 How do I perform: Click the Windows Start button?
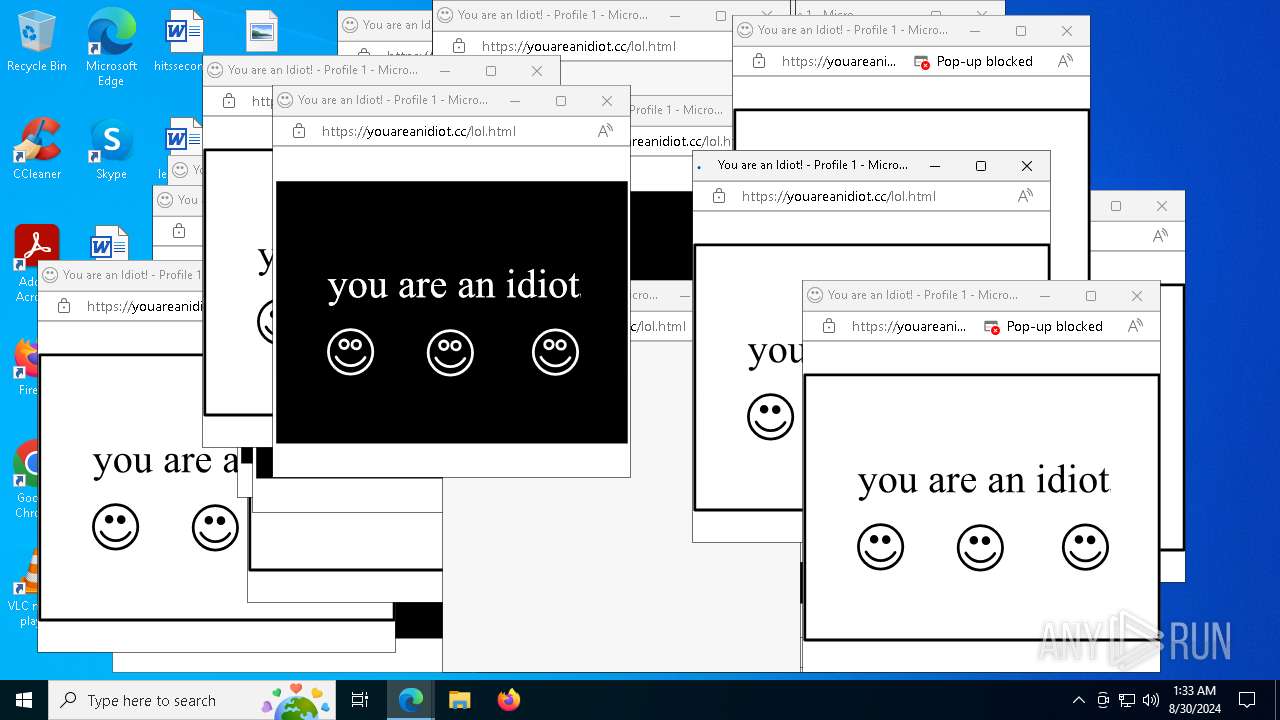click(x=24, y=700)
